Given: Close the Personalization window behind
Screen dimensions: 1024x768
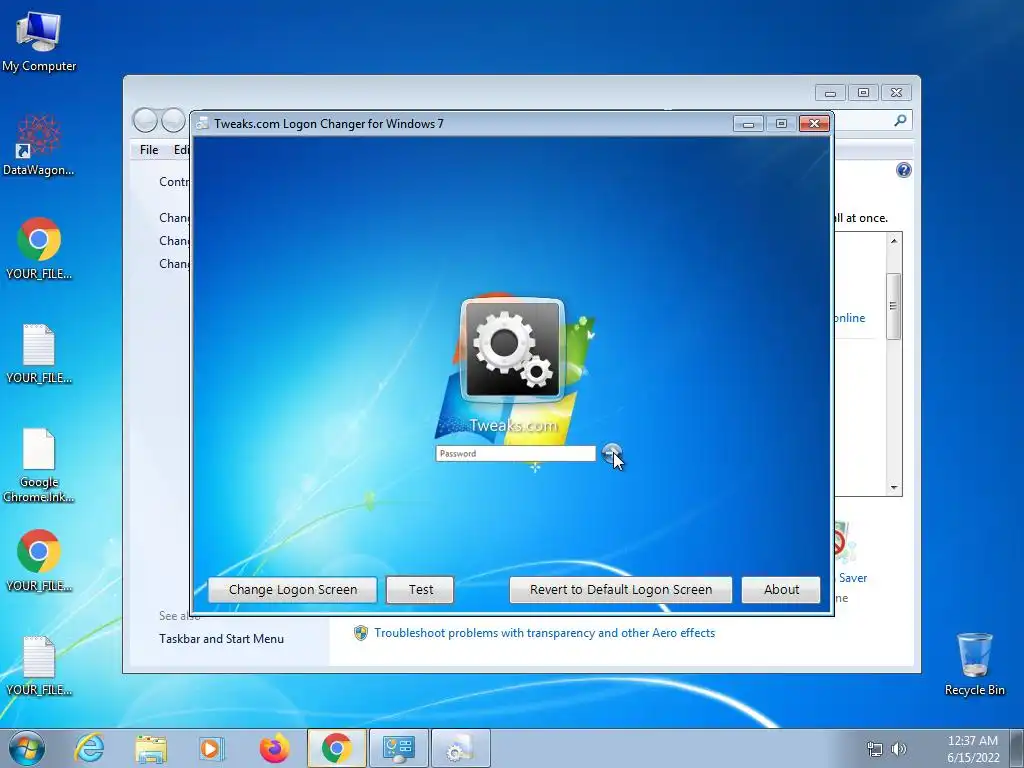Looking at the screenshot, I should (x=897, y=93).
